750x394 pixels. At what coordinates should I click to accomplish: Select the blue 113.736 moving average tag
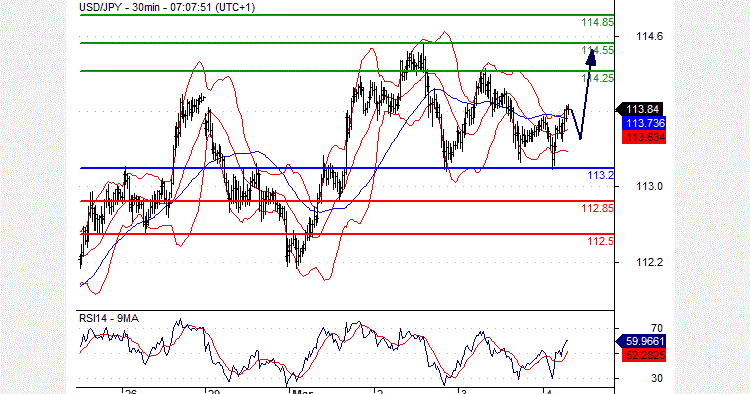[643, 123]
